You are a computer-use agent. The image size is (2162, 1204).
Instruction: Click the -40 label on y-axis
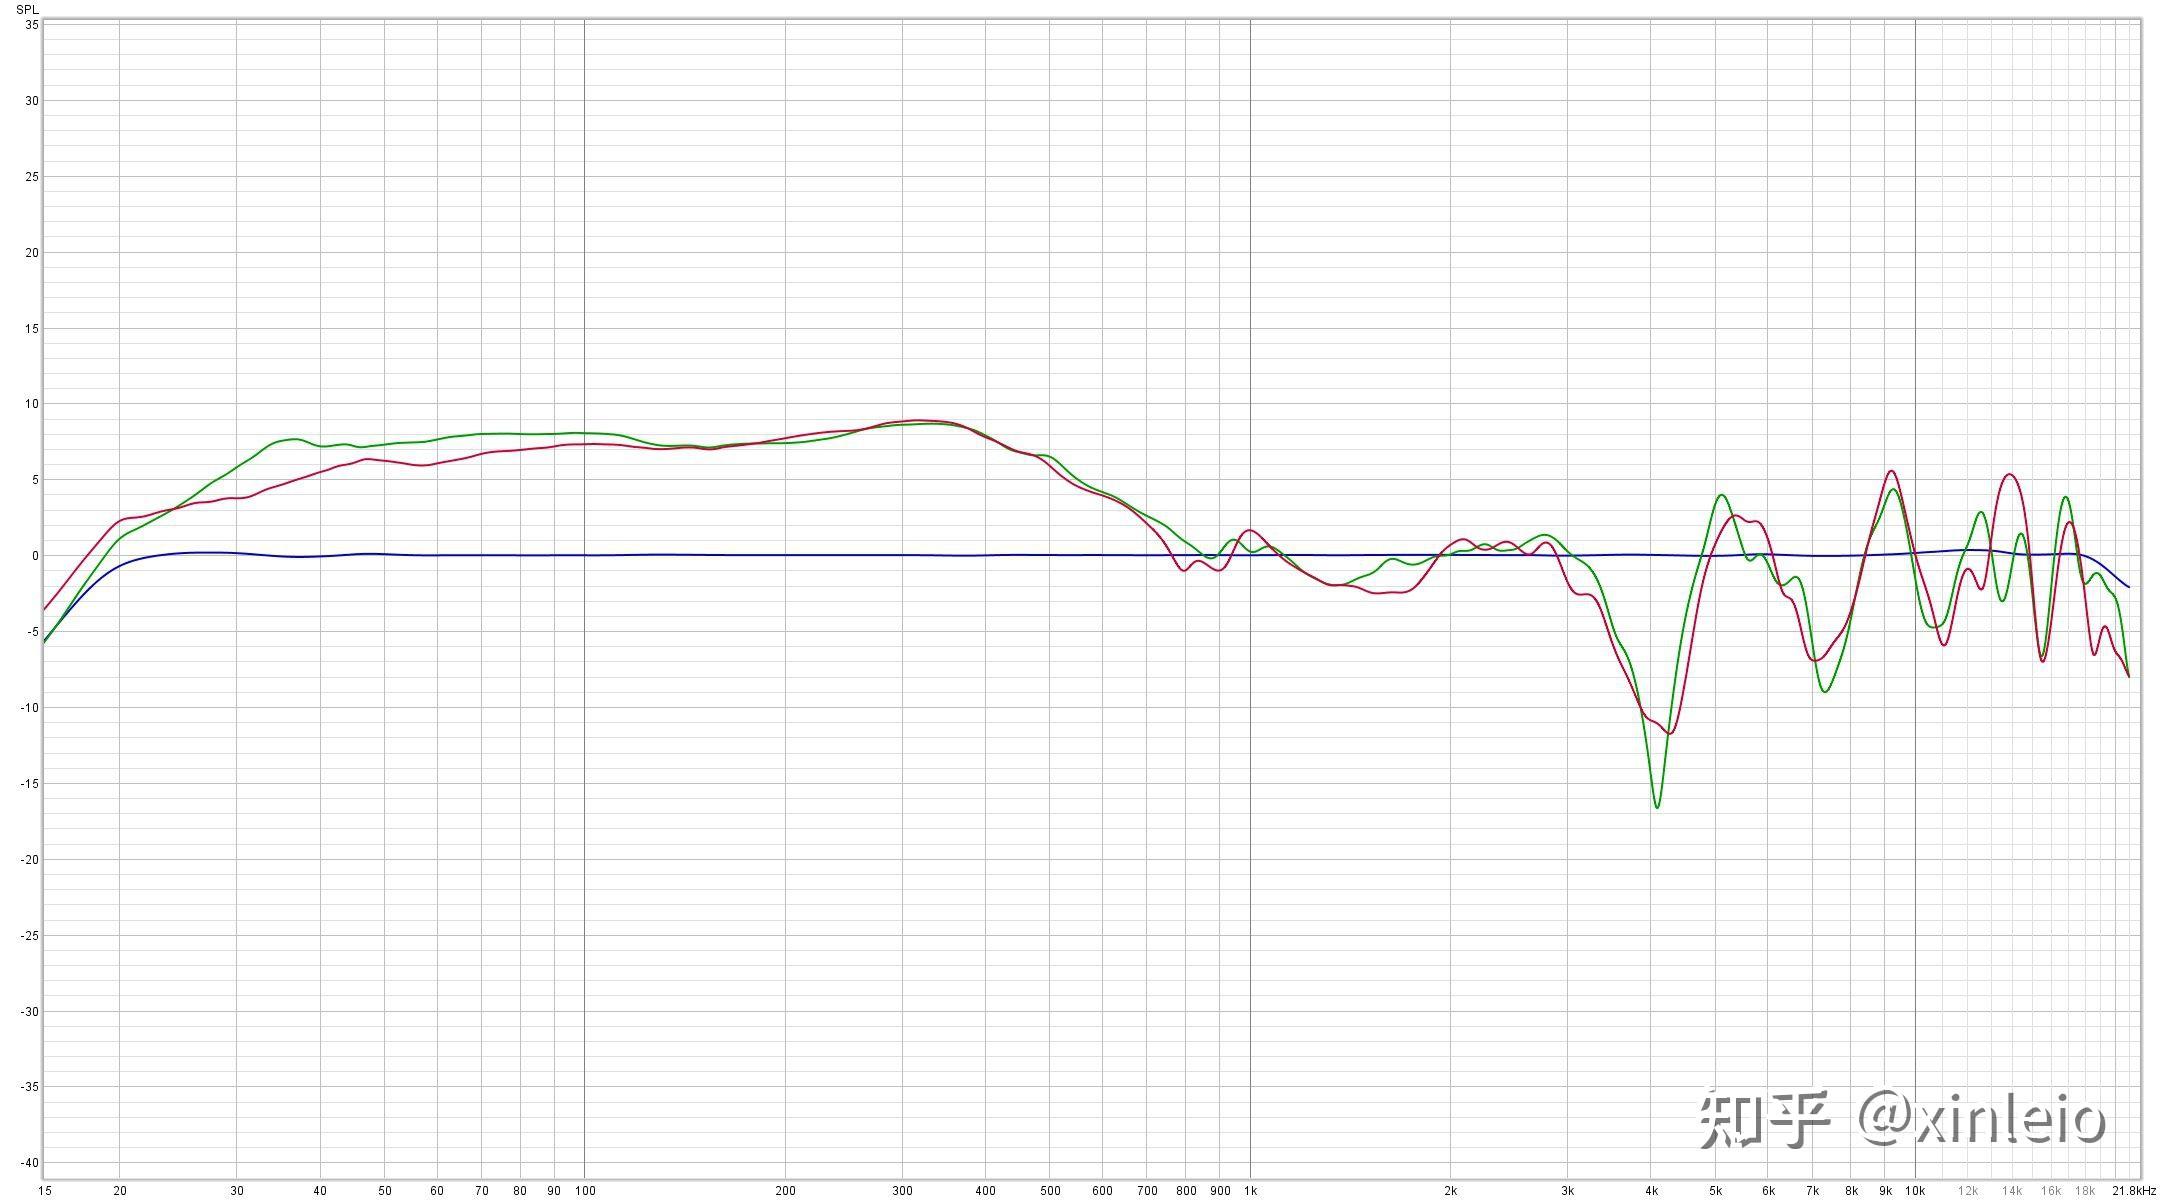coord(30,1163)
